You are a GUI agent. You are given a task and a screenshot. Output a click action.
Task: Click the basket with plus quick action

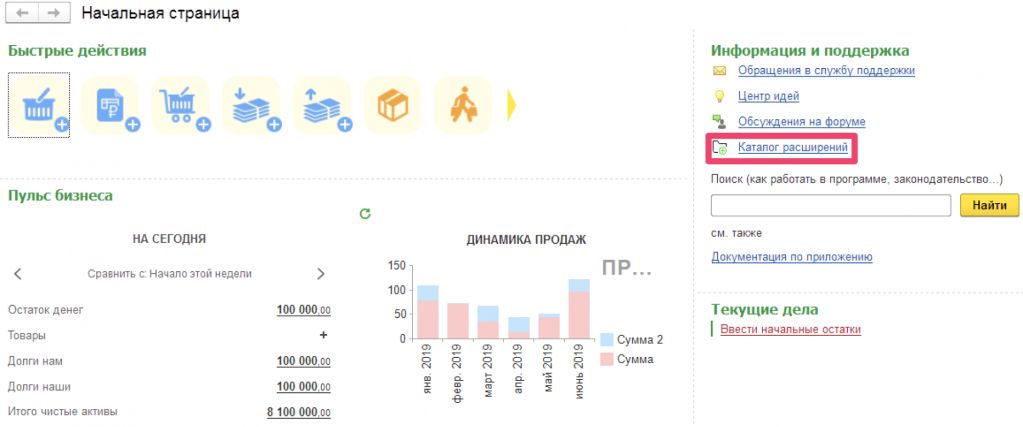39,105
